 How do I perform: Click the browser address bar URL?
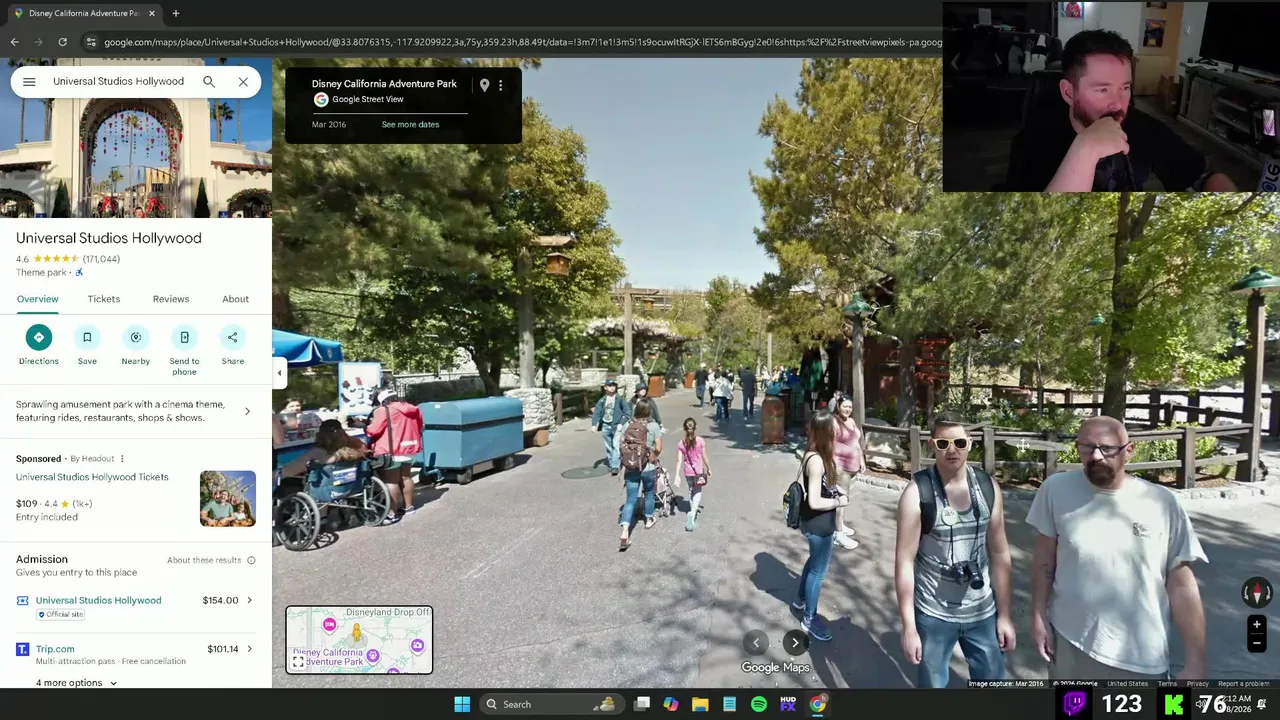click(522, 42)
